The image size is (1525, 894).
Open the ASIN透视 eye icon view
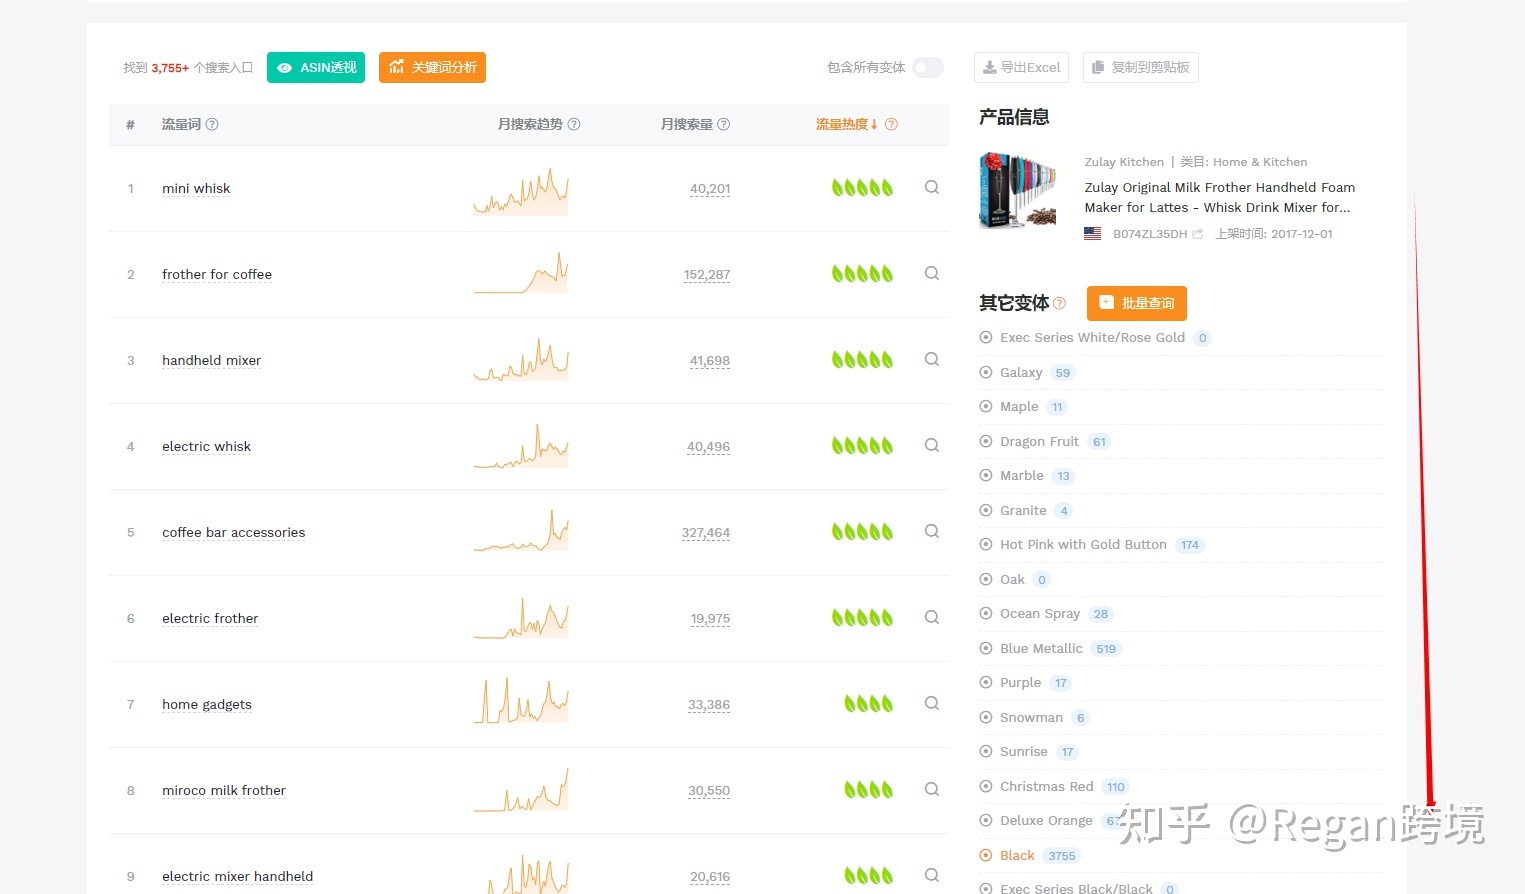pyautogui.click(x=284, y=67)
